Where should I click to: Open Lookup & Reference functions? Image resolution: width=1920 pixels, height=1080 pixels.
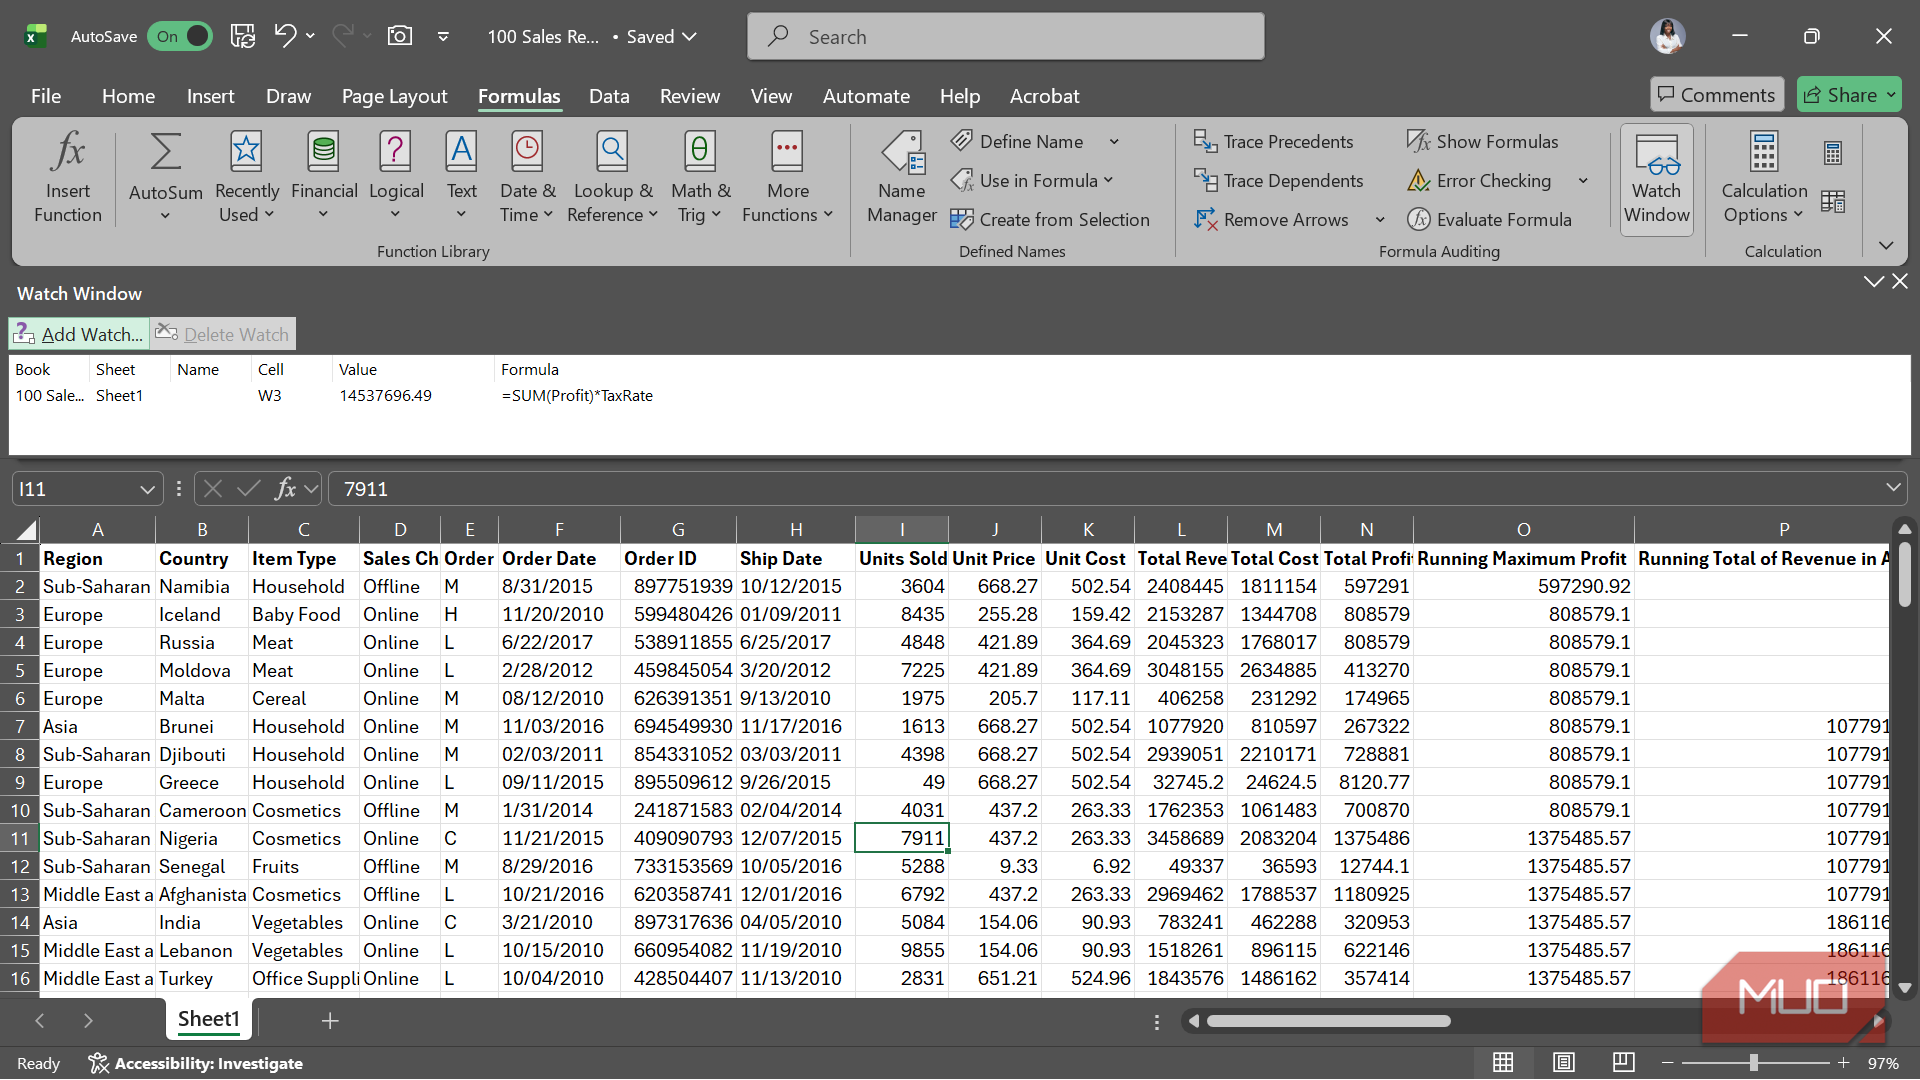pyautogui.click(x=612, y=178)
